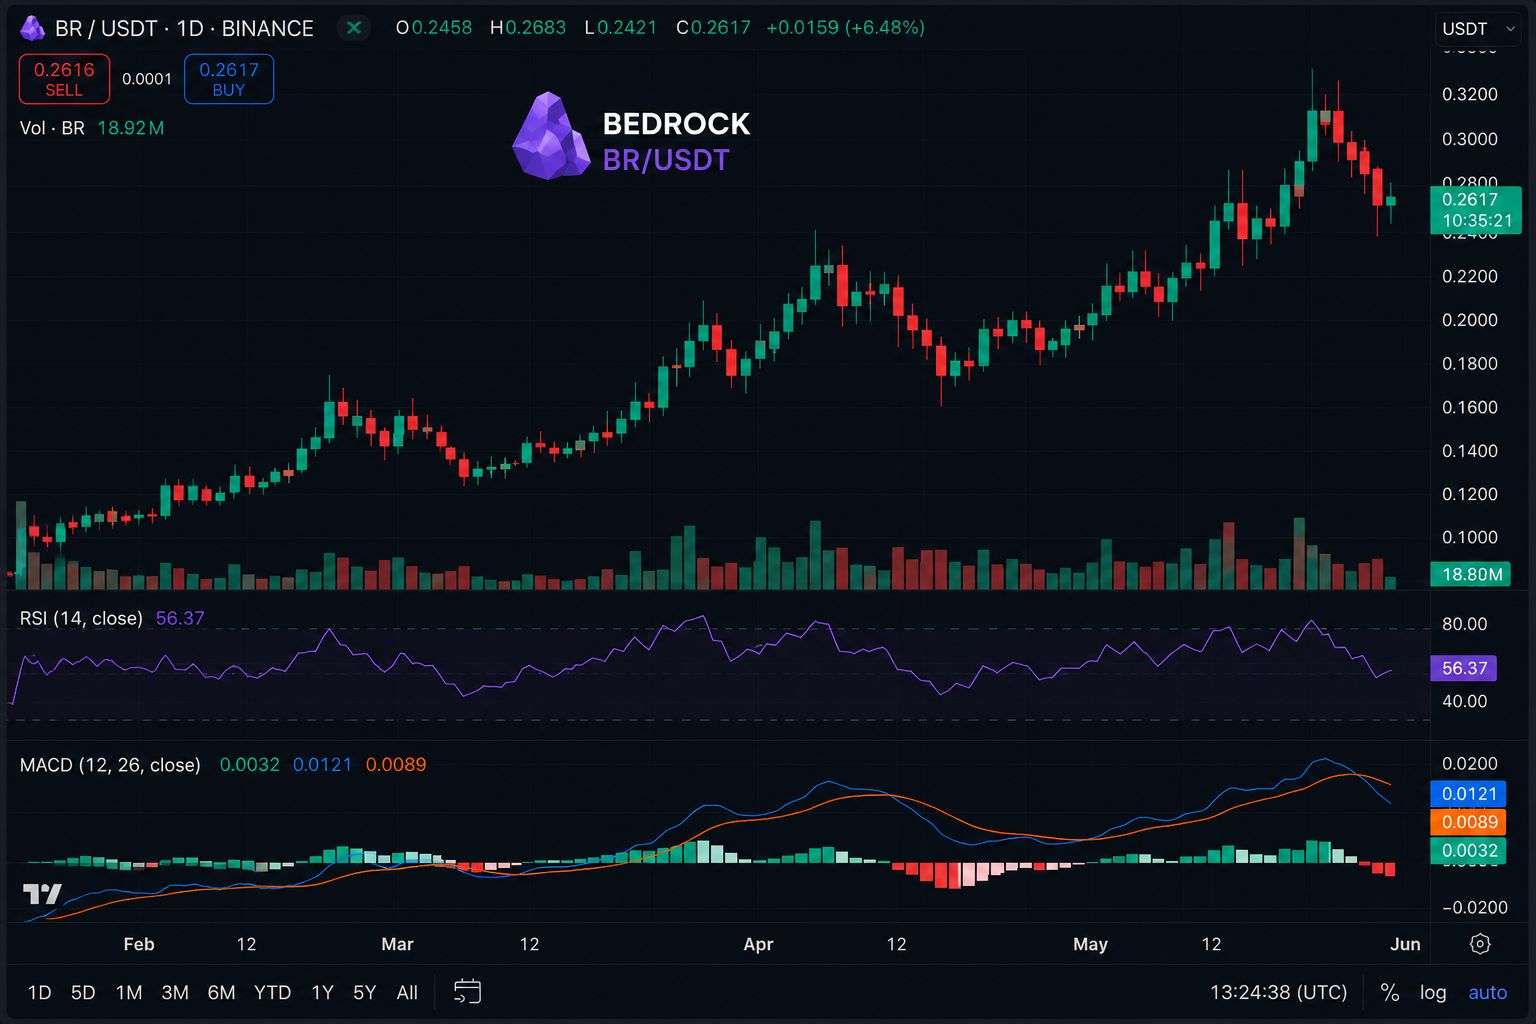Select the Vol · BR indicator legend
This screenshot has height=1024, width=1536.
coord(52,128)
